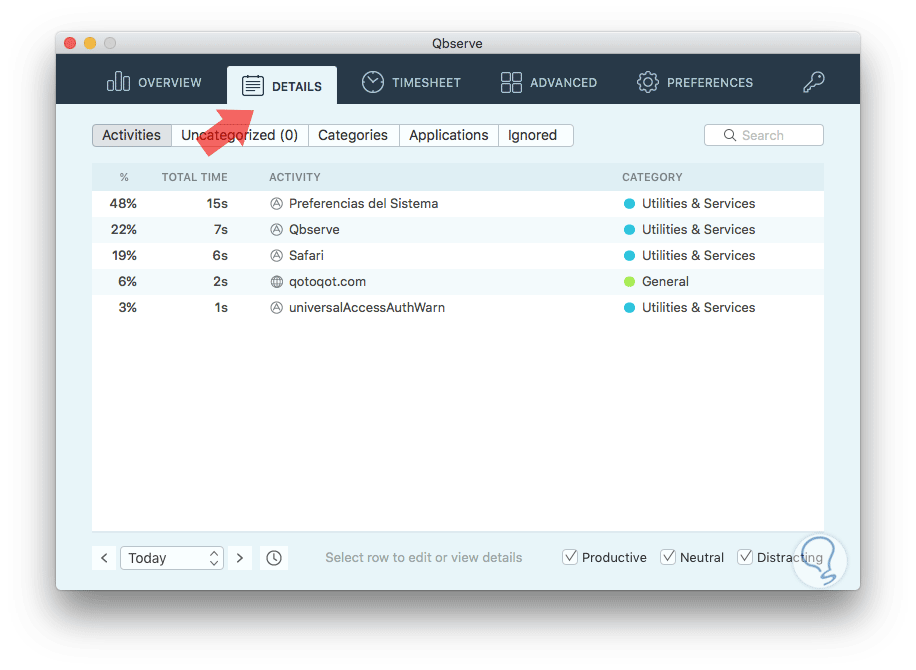Go to the next day
Image resolution: width=916 pixels, height=670 pixels.
pos(240,558)
